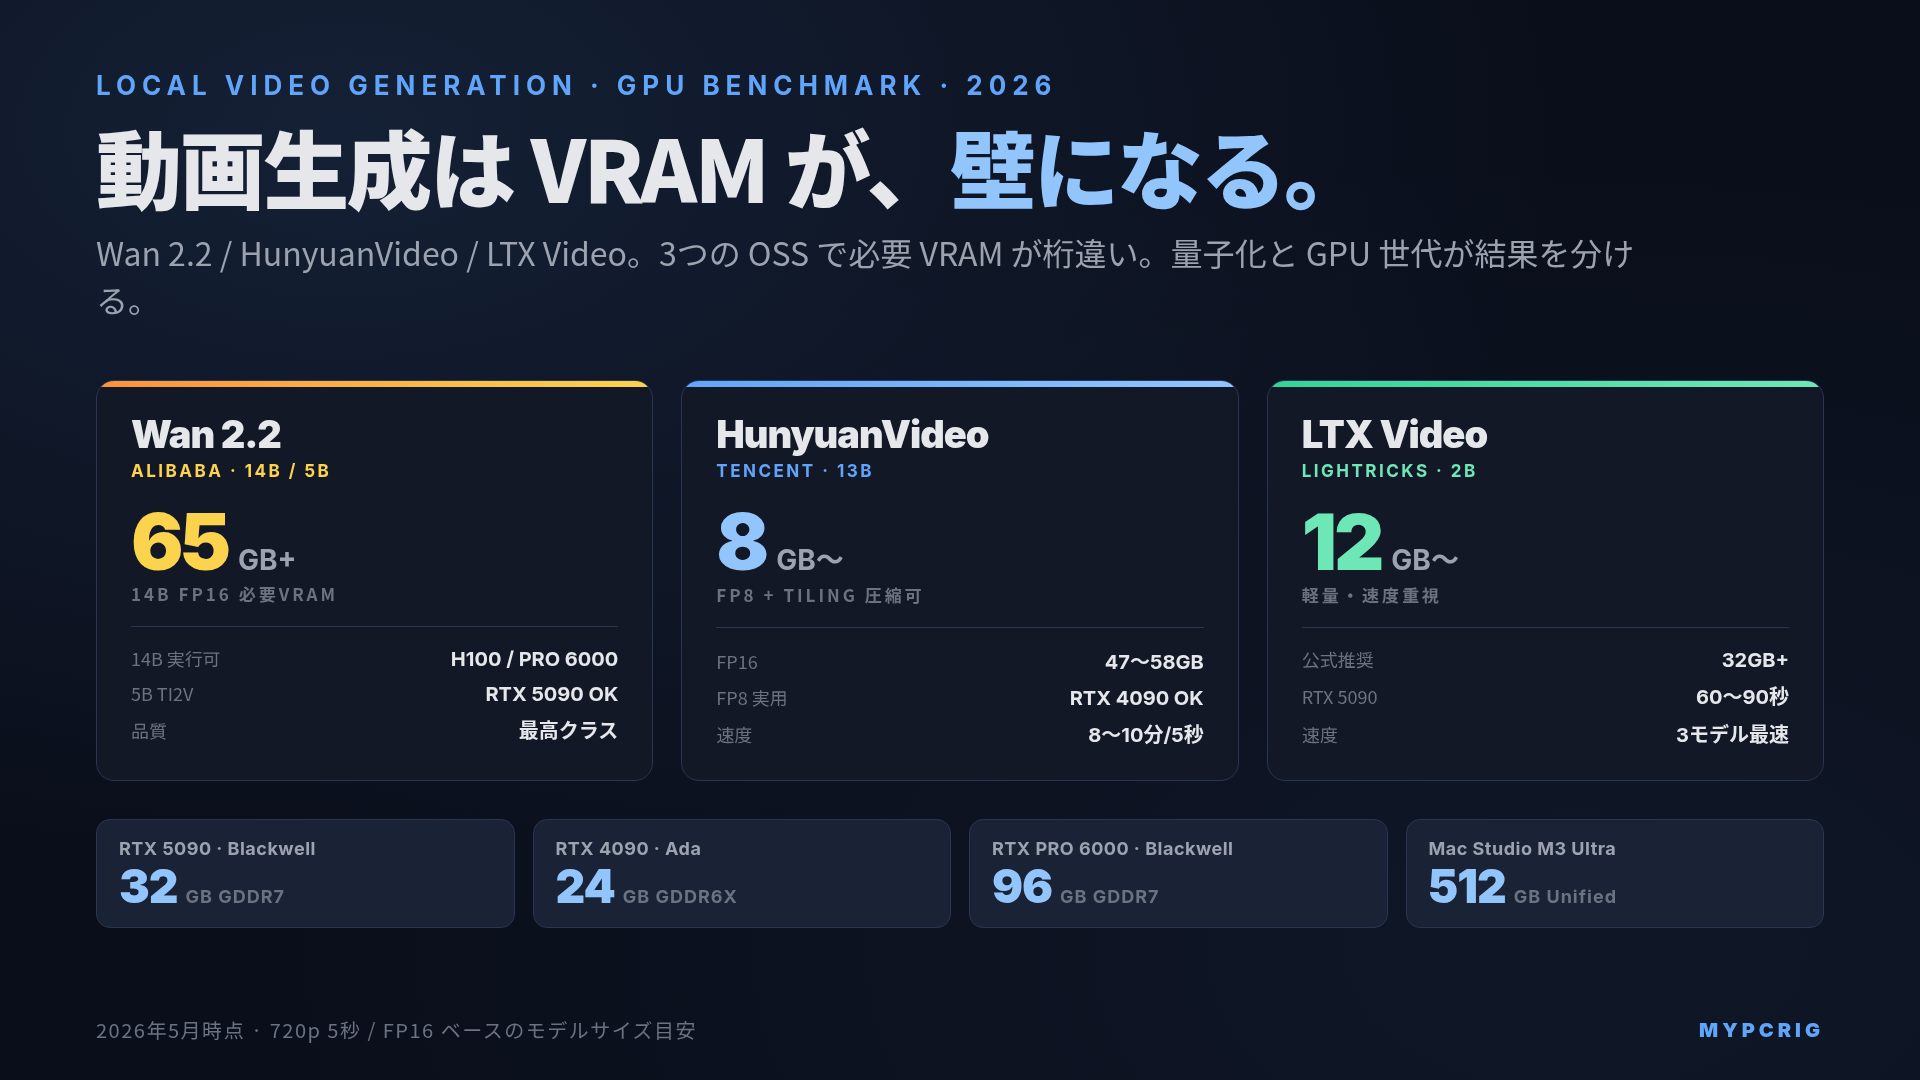Click the '32 GB GDDR7' figure

coord(202,887)
